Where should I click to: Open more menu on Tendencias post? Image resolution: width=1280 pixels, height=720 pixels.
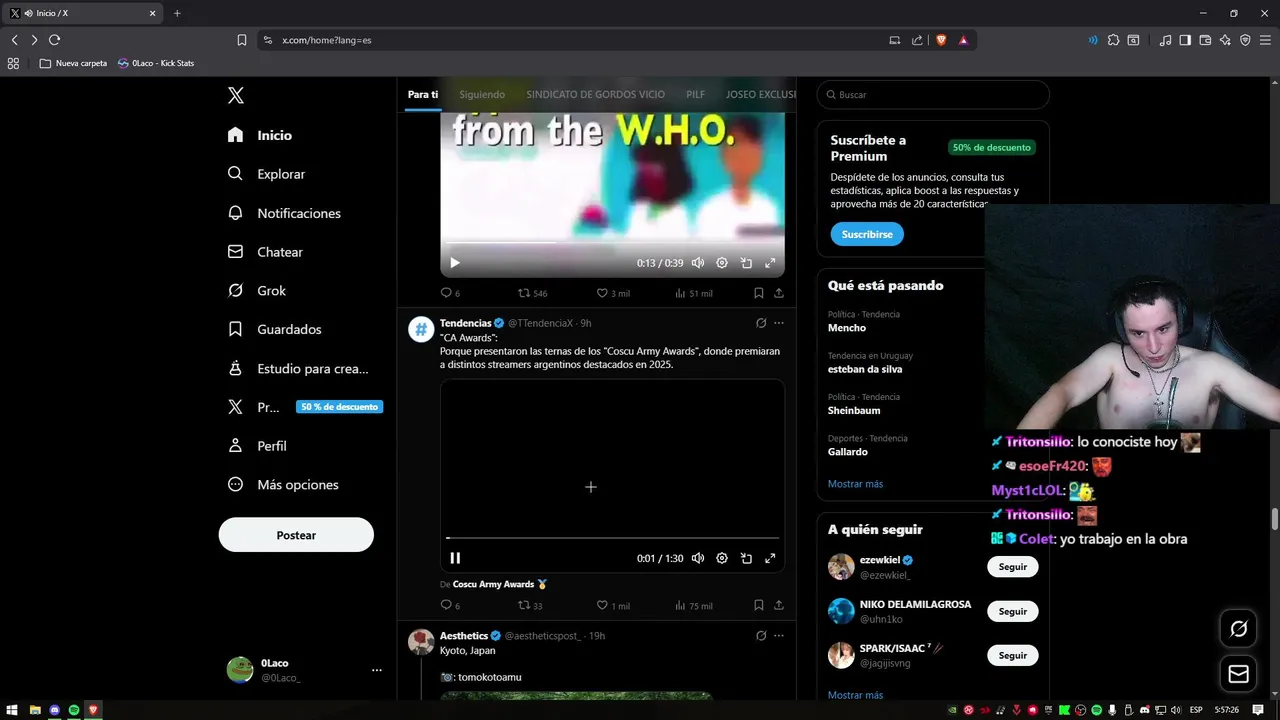(x=779, y=323)
